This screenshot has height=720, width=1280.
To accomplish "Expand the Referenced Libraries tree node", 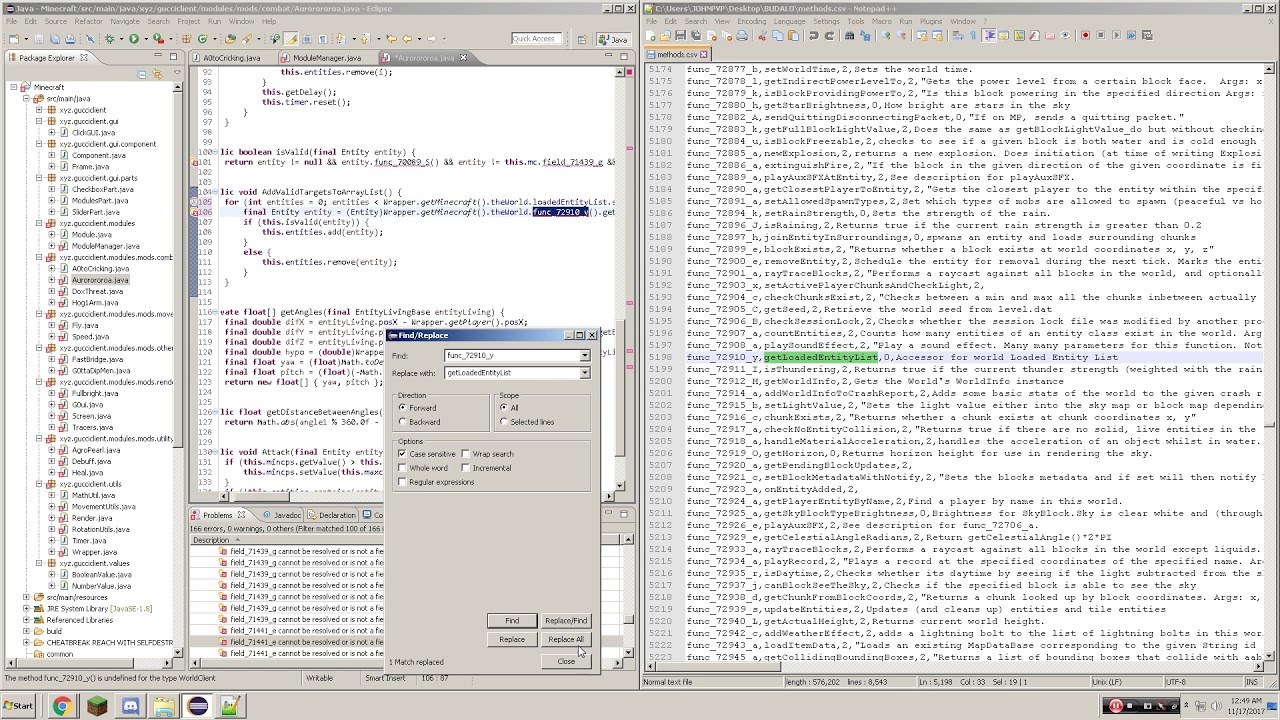I will (x=26, y=620).
